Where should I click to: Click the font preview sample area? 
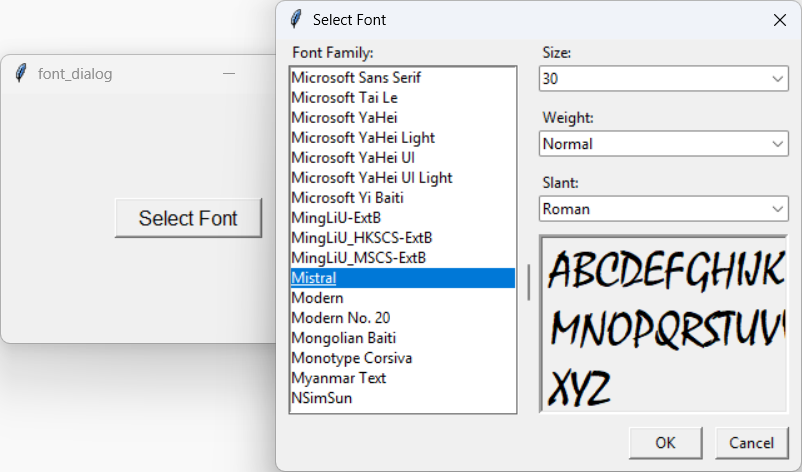(x=663, y=324)
